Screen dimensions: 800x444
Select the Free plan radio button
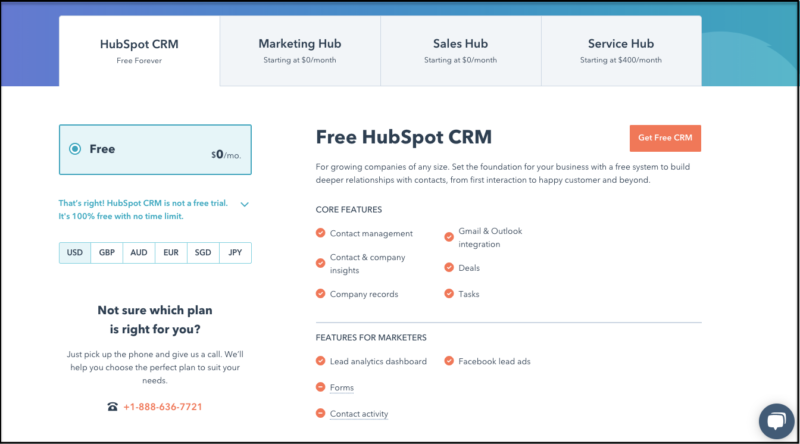[75, 149]
